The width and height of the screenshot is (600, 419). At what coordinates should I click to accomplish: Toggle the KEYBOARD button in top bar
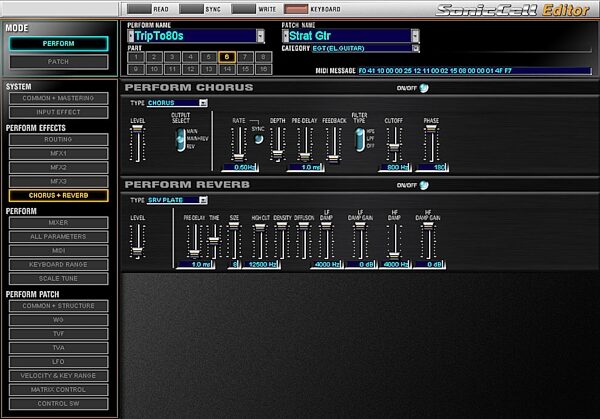pyautogui.click(x=296, y=9)
